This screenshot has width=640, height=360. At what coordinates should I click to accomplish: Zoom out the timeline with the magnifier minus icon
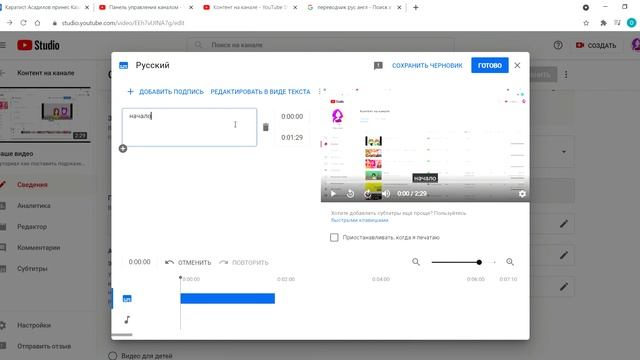pyautogui.click(x=416, y=262)
